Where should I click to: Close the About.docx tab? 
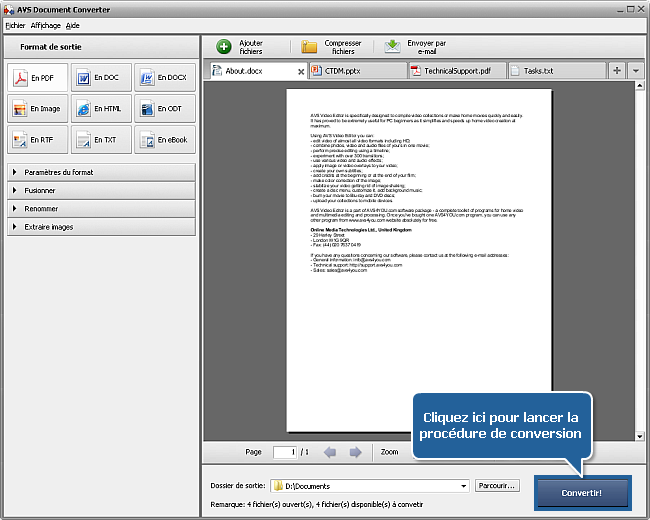pos(301,72)
